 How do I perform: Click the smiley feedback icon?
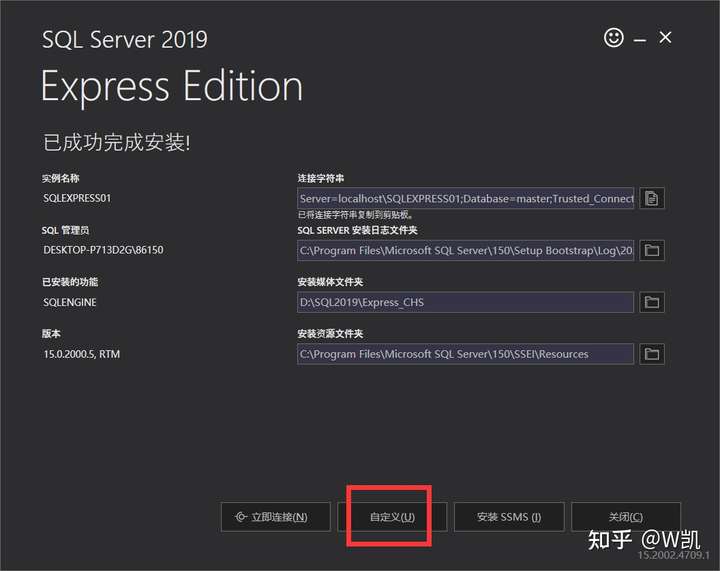(613, 38)
